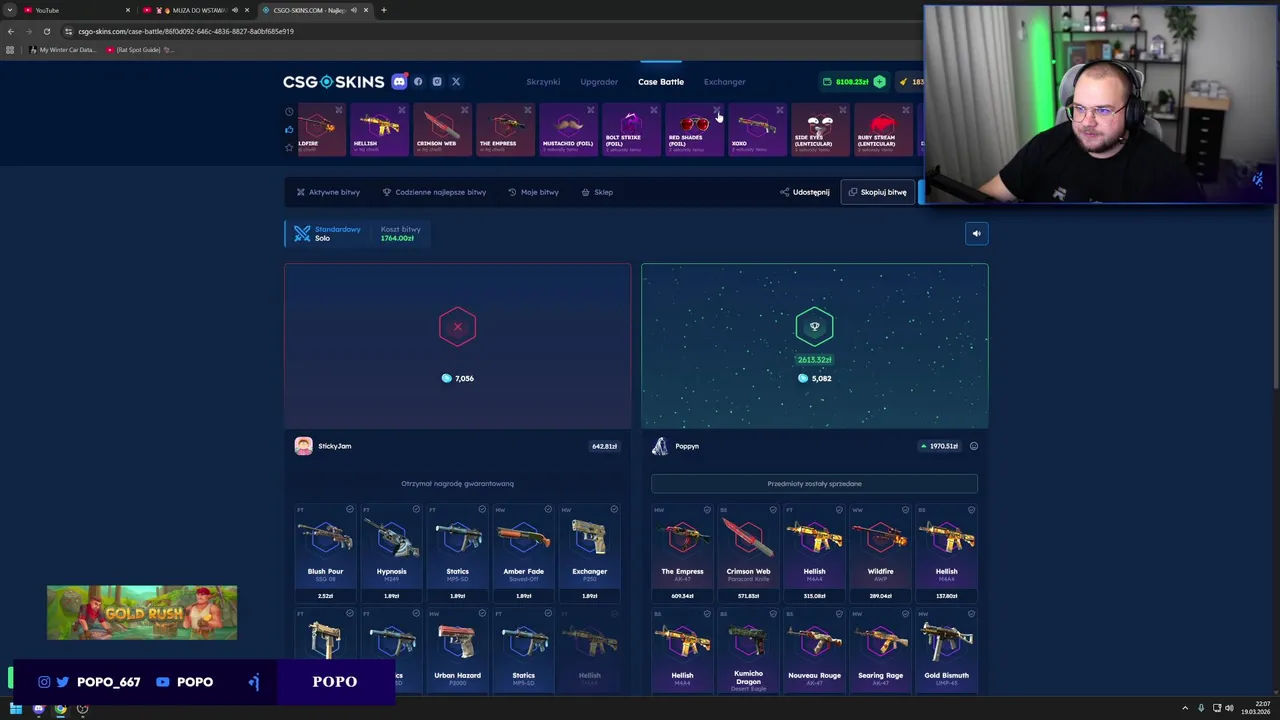
Task: Open the Facebook icon in site header
Action: coord(418,82)
